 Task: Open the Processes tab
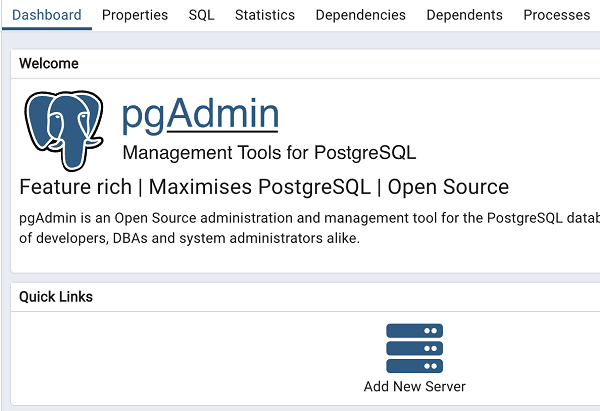[x=556, y=15]
